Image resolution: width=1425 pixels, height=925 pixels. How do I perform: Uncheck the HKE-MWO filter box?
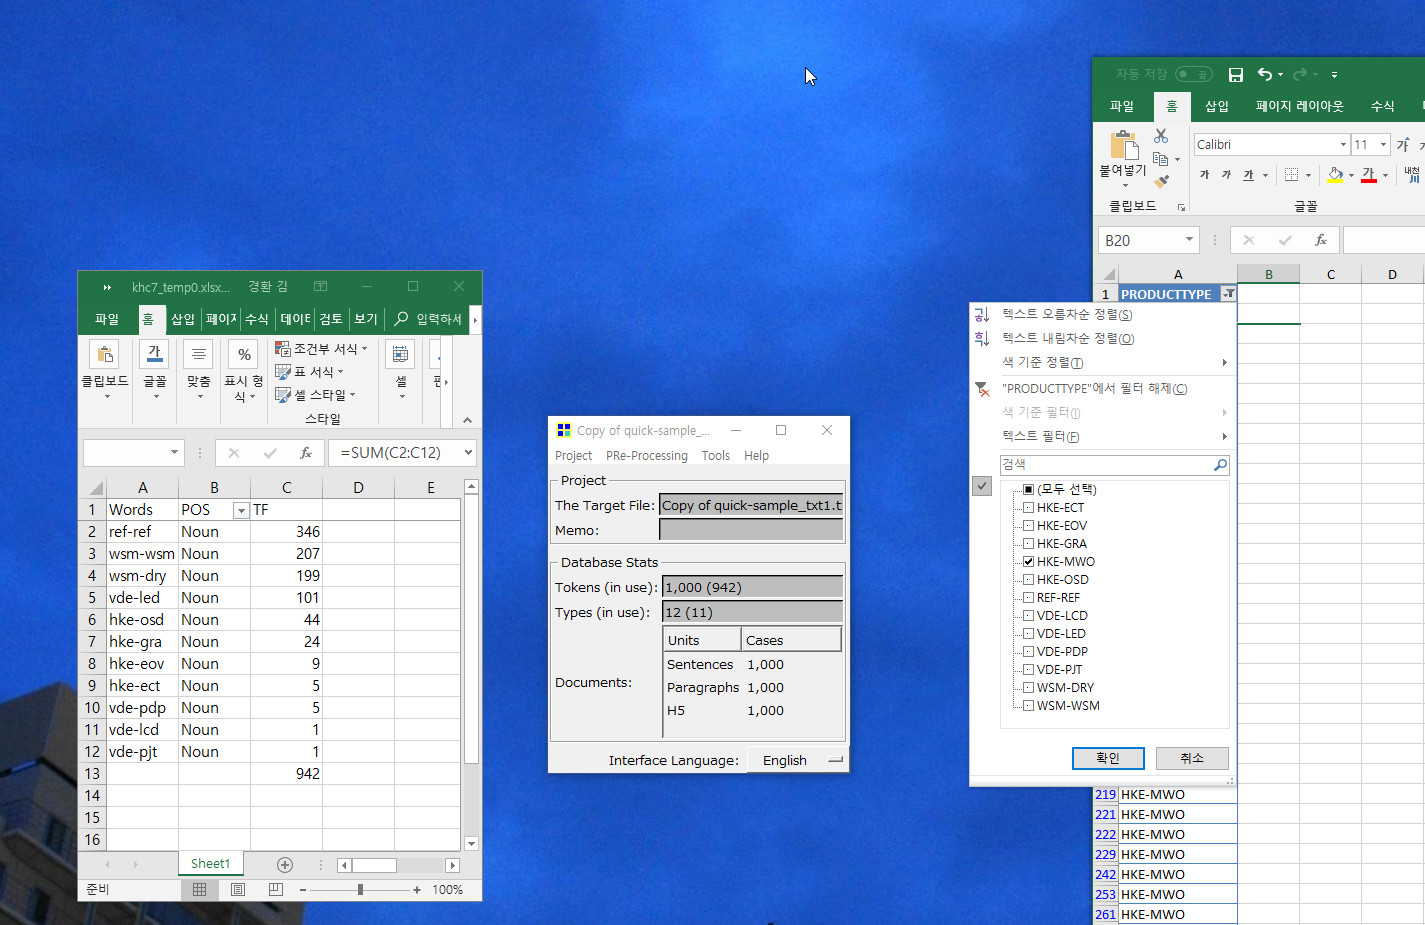[x=1028, y=561]
